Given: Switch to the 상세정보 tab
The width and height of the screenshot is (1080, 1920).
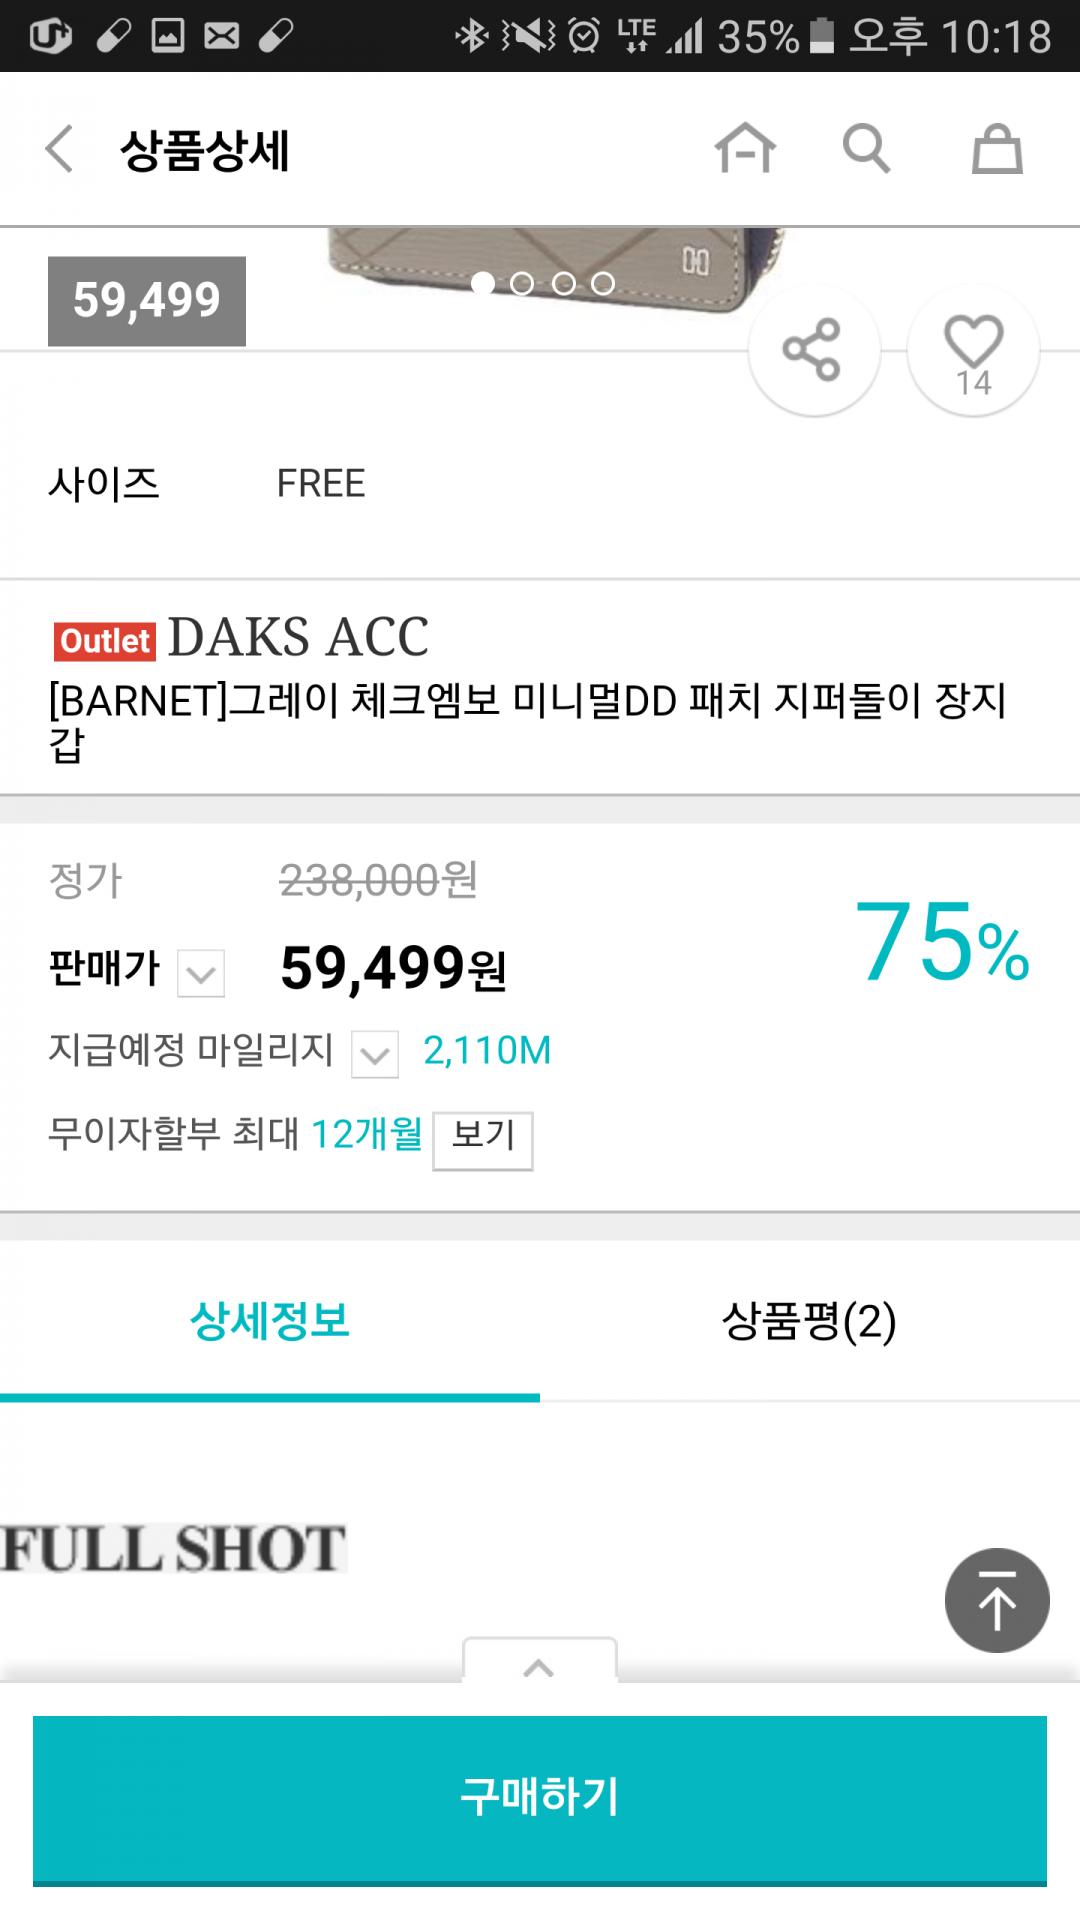Looking at the screenshot, I should pyautogui.click(x=270, y=1321).
